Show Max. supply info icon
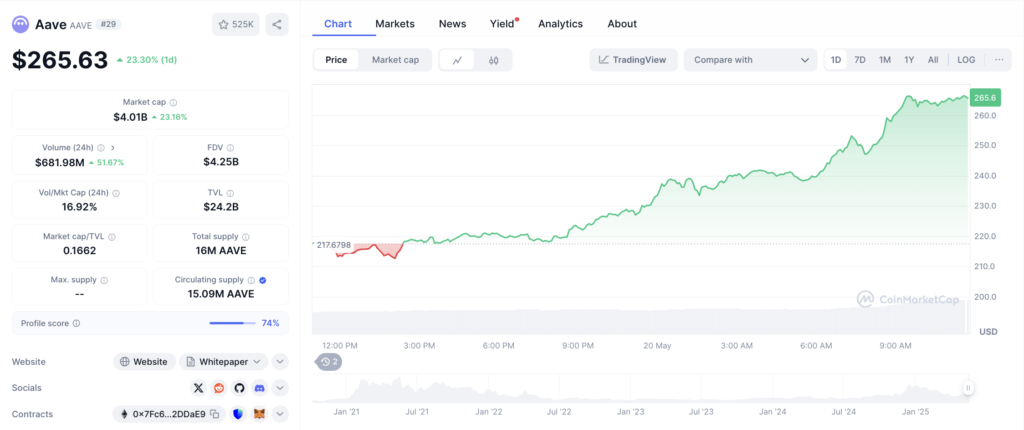The image size is (1024, 430). [104, 280]
